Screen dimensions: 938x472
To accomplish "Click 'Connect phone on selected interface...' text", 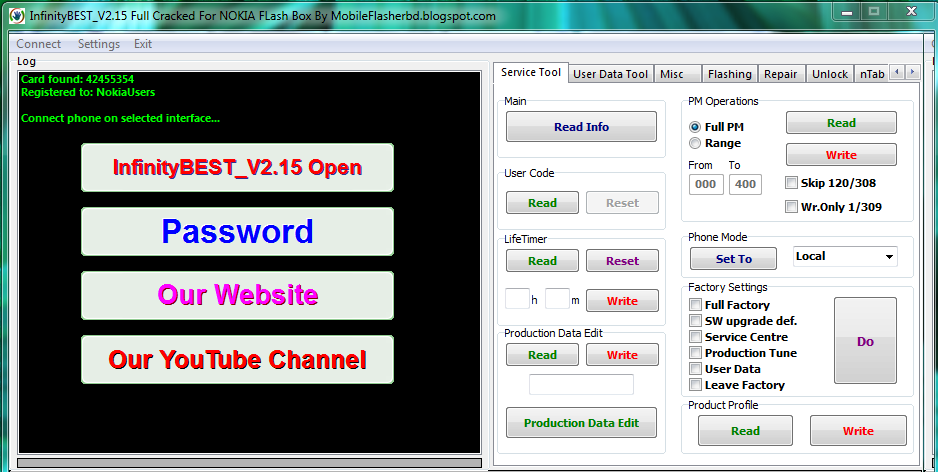I will (x=120, y=118).
